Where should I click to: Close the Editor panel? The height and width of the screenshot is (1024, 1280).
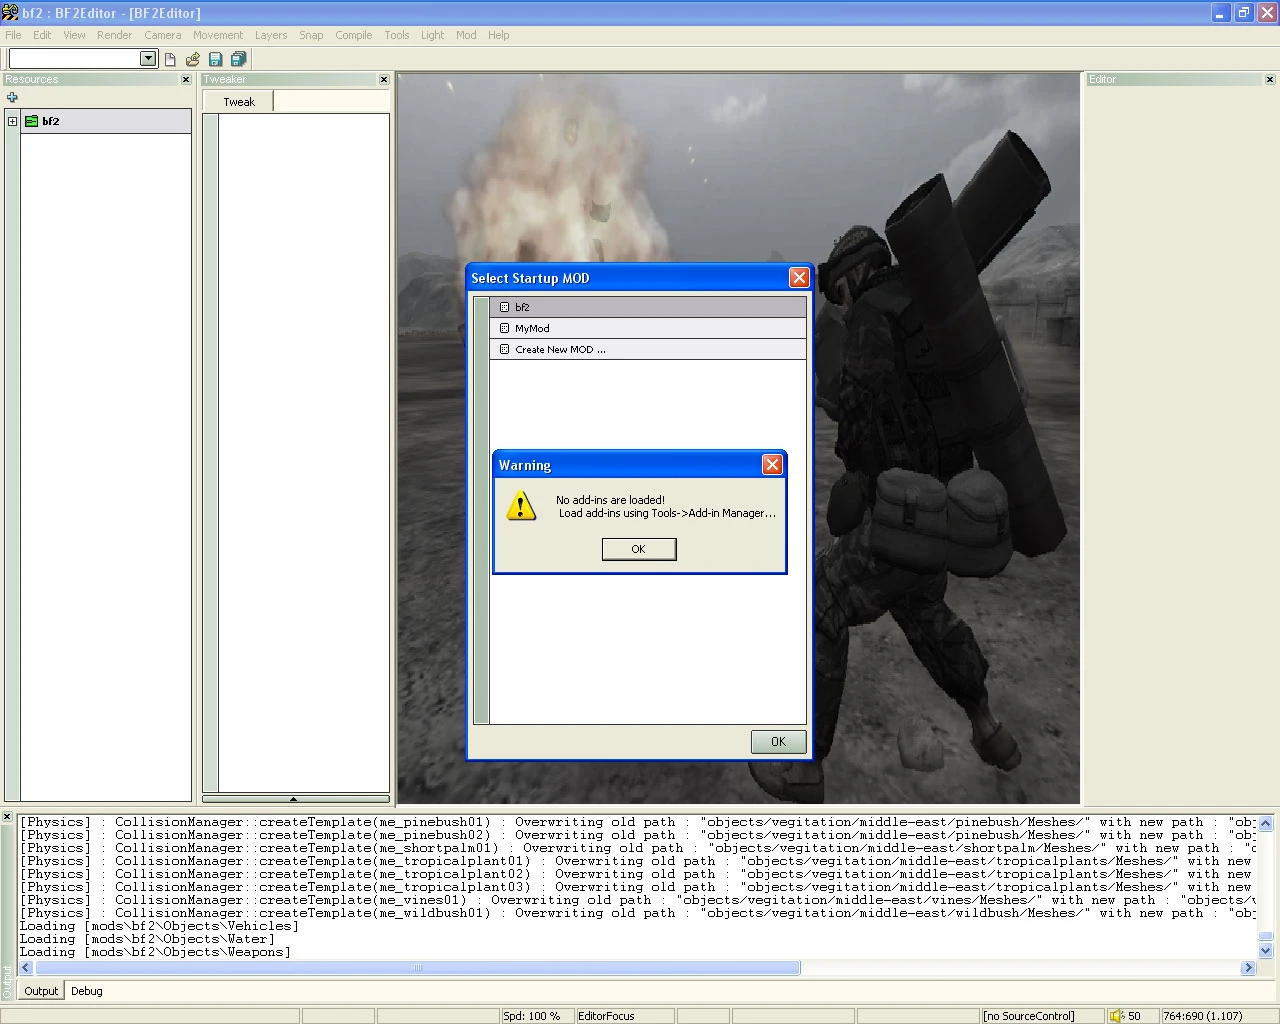coord(1270,79)
